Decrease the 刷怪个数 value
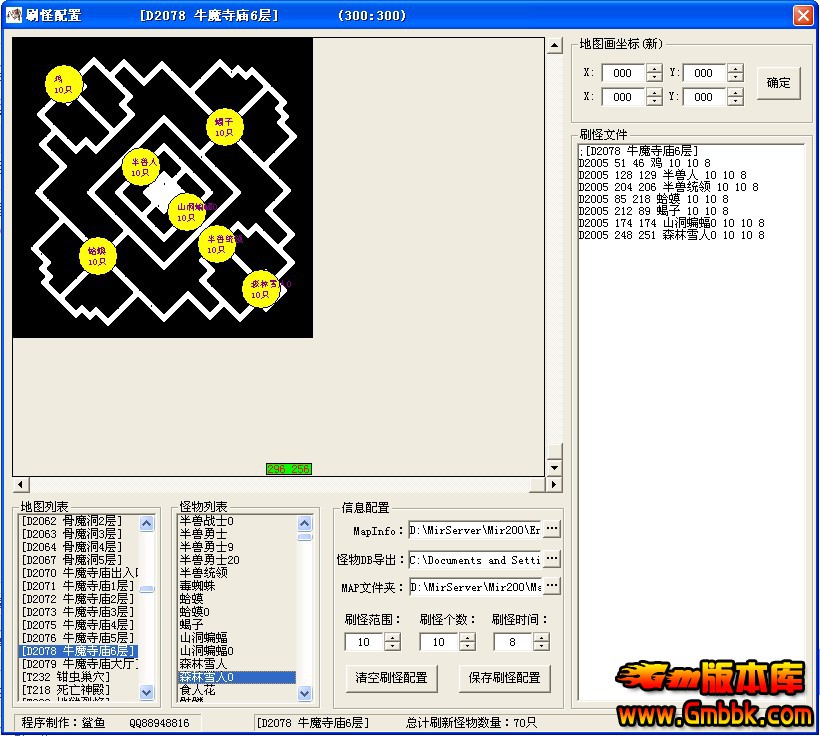The image size is (820, 736). point(468,646)
